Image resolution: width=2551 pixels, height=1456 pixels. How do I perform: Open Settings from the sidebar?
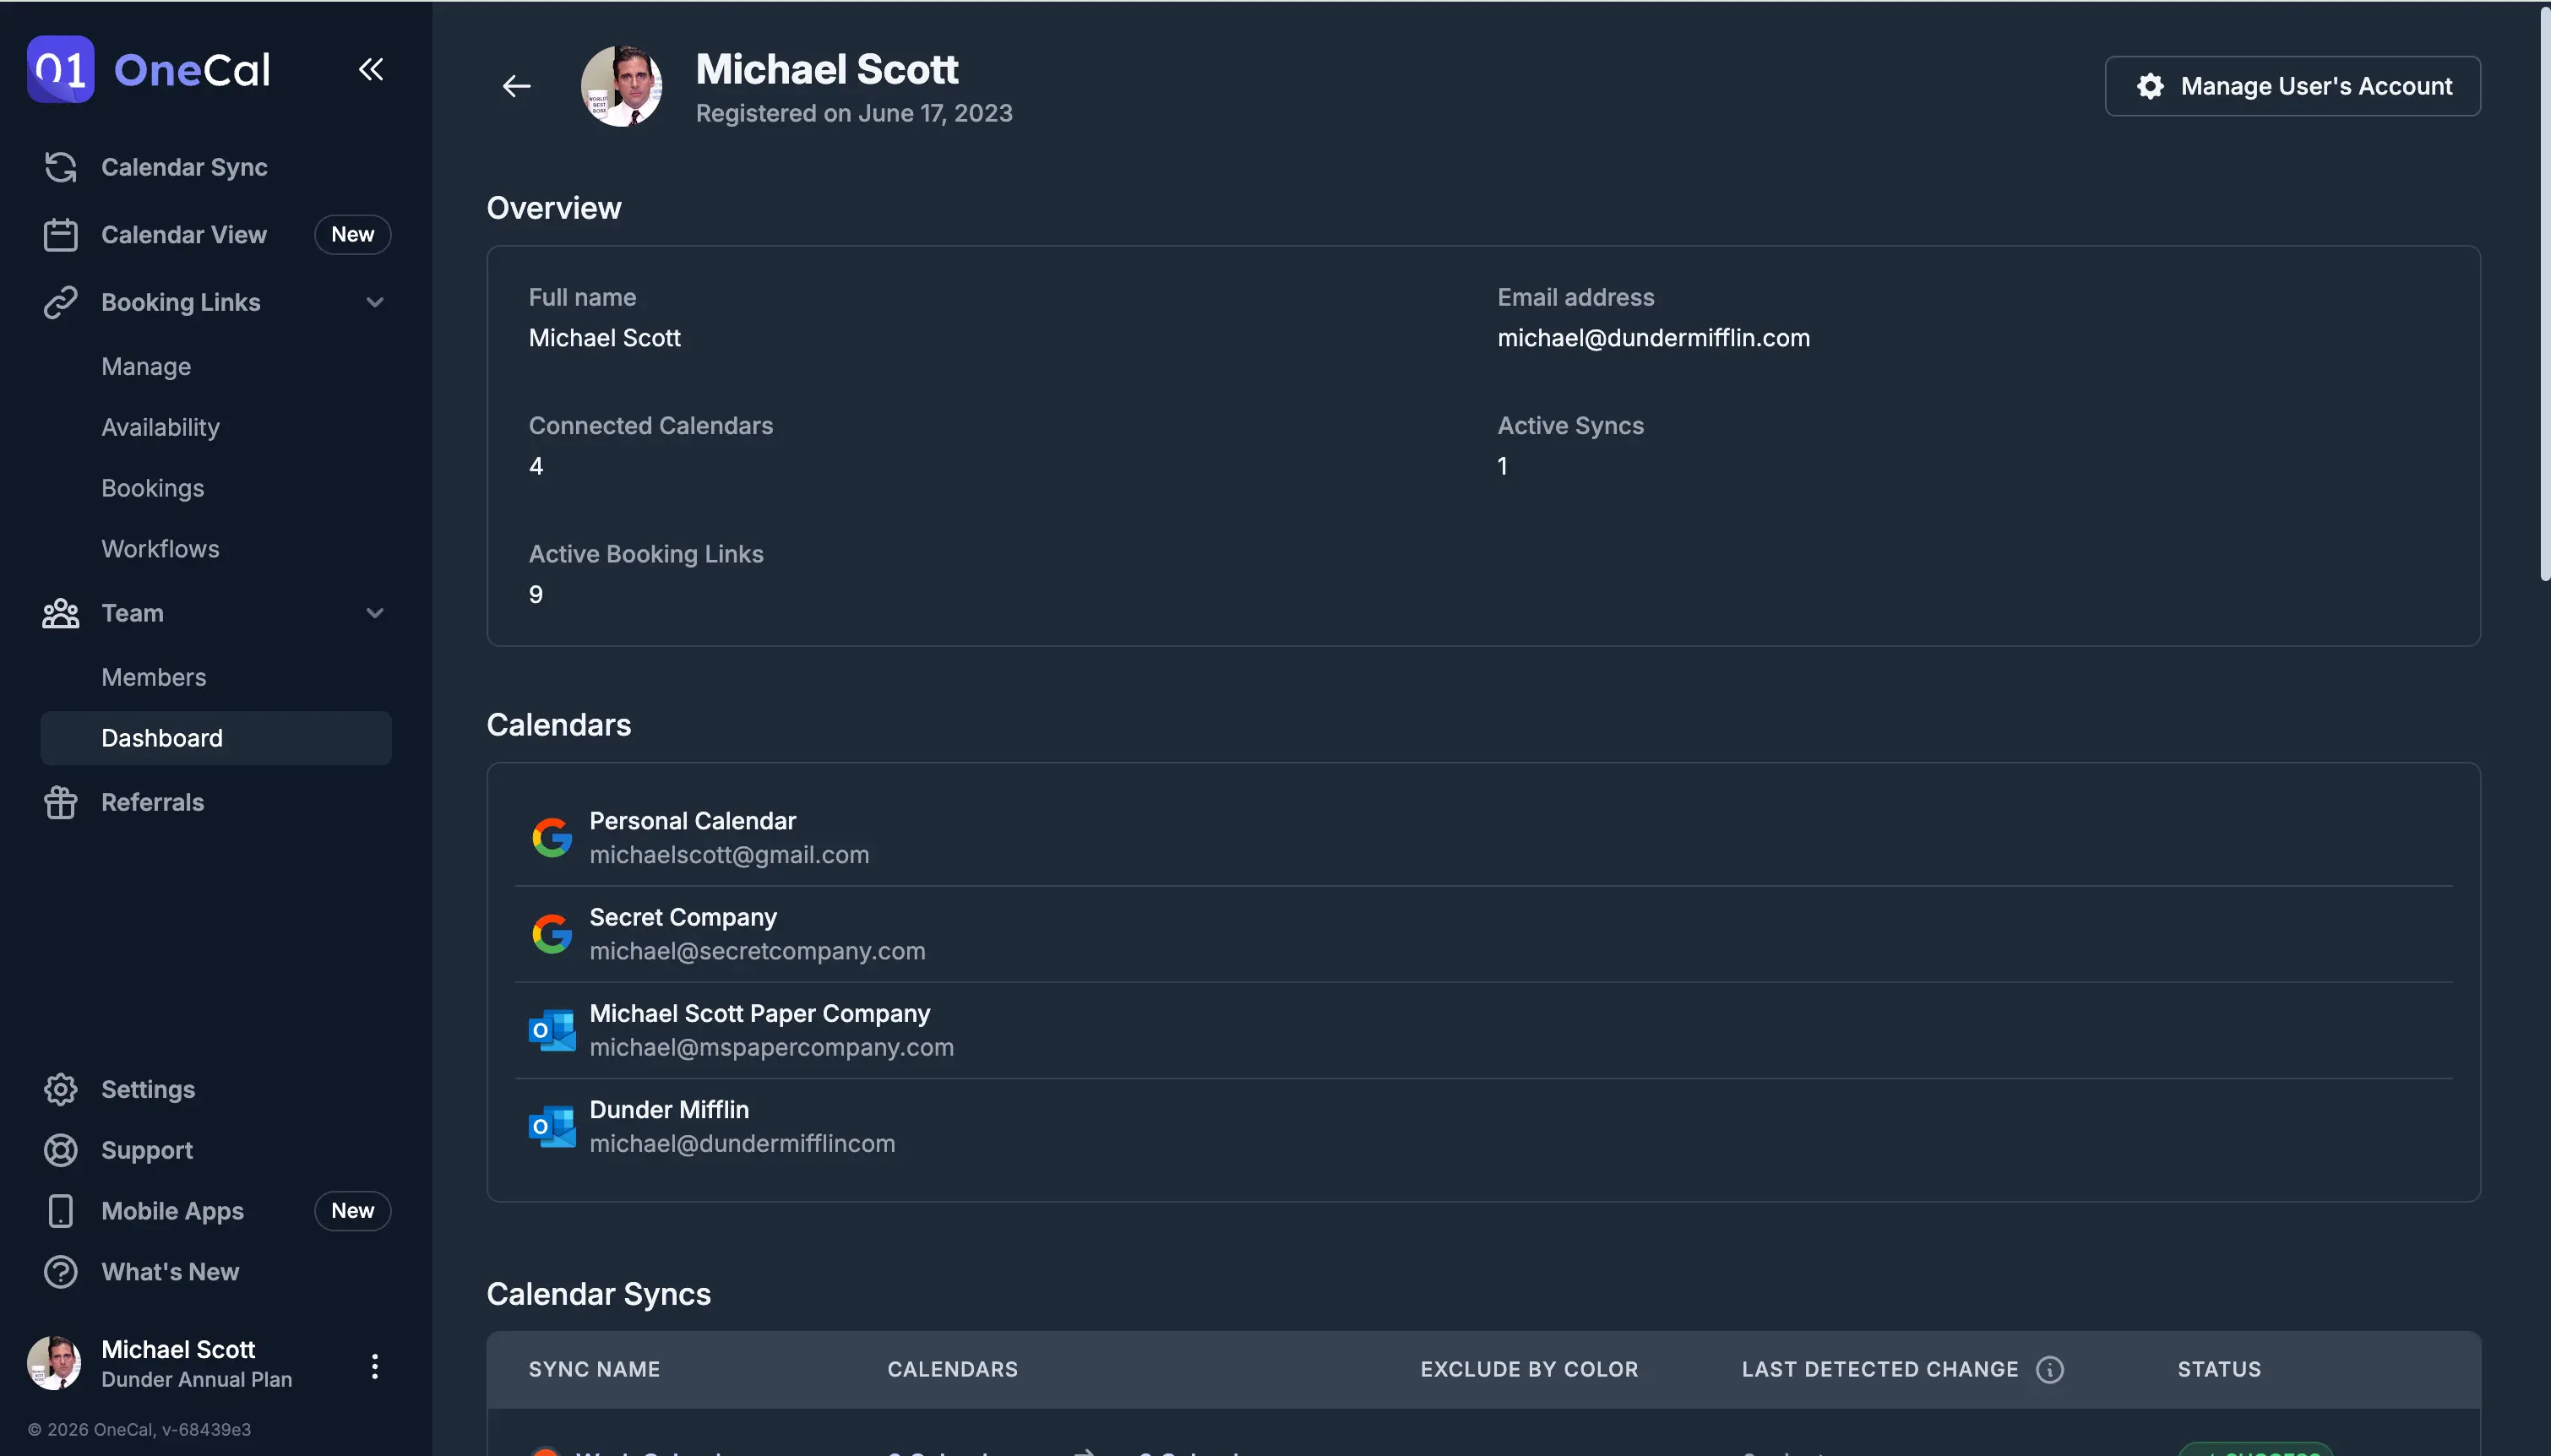coord(148,1089)
